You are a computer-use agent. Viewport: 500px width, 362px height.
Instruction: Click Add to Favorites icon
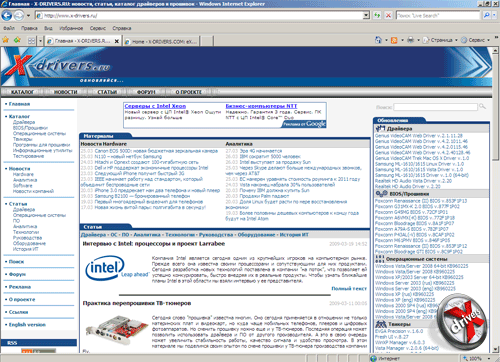(17, 40)
